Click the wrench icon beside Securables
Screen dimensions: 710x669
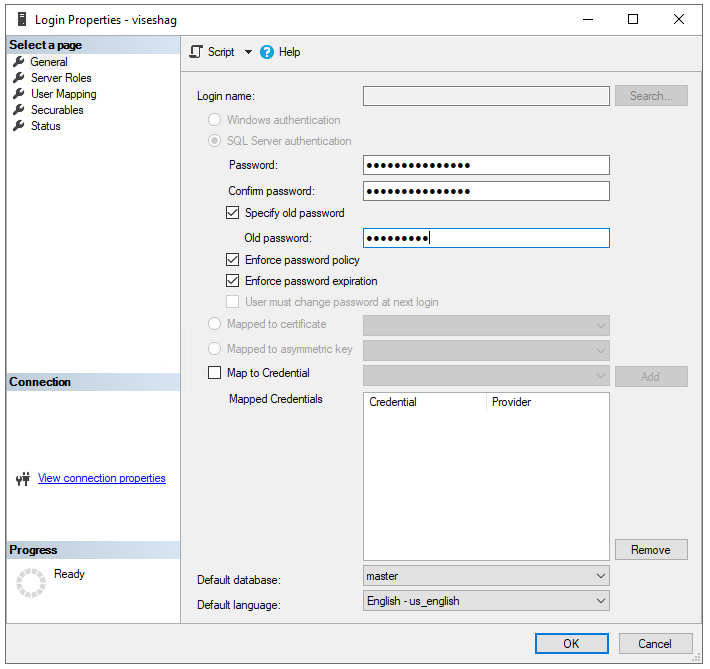point(19,110)
